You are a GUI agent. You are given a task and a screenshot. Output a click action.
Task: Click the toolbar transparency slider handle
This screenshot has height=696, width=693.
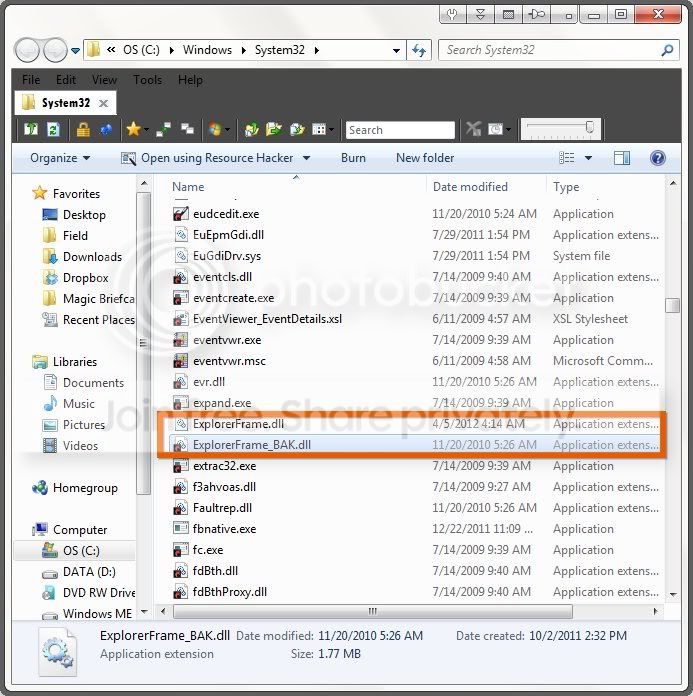(x=590, y=127)
